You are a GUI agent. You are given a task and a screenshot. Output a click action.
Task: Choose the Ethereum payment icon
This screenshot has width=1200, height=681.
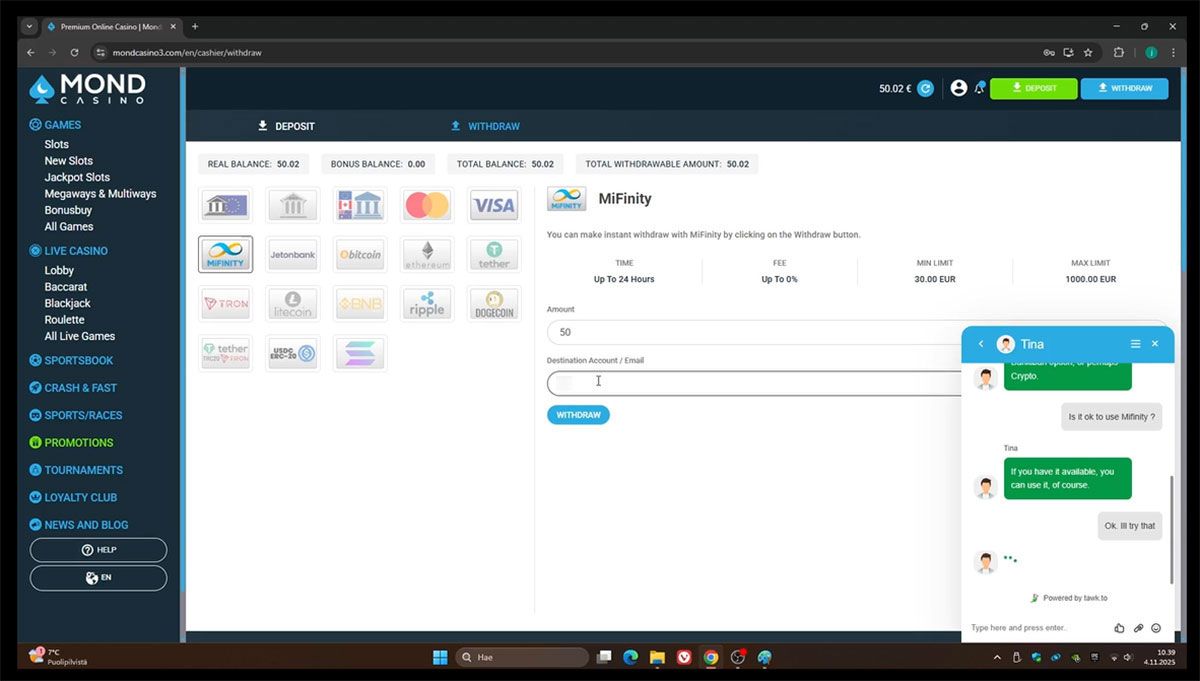pos(427,255)
